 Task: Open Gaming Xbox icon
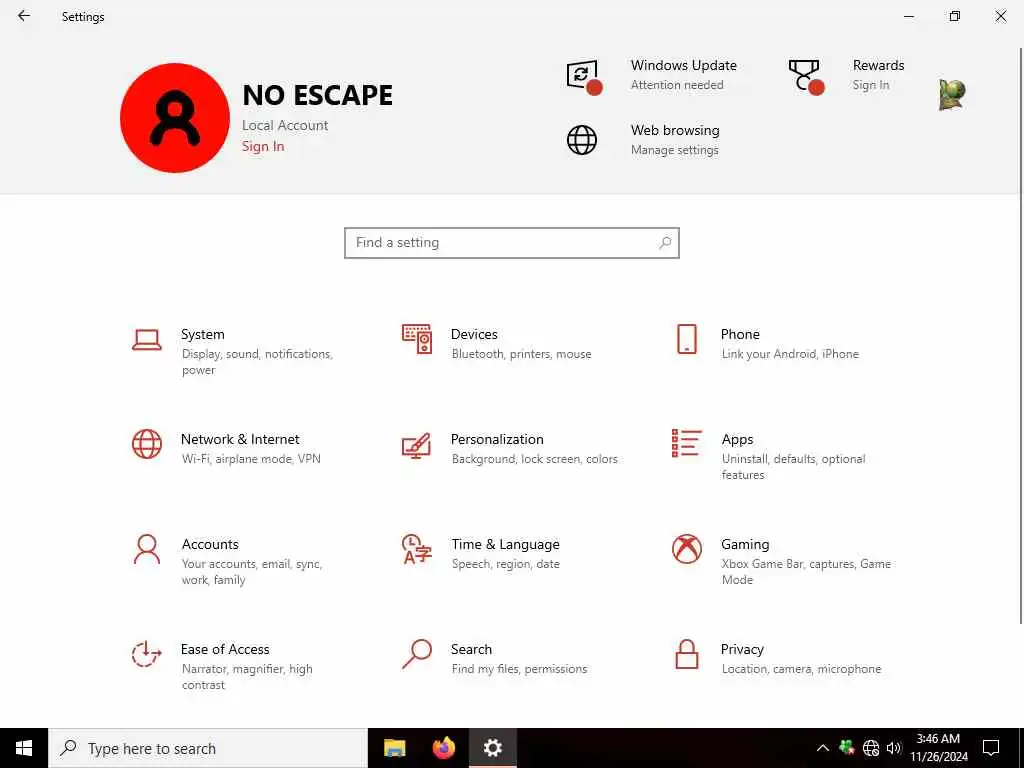click(686, 549)
